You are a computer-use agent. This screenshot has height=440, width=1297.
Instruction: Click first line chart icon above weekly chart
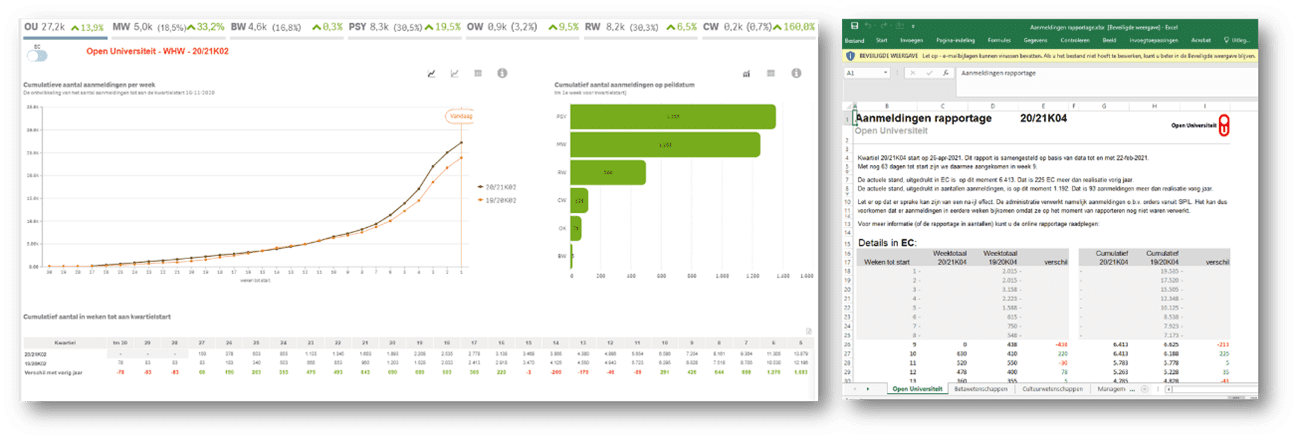click(x=431, y=74)
